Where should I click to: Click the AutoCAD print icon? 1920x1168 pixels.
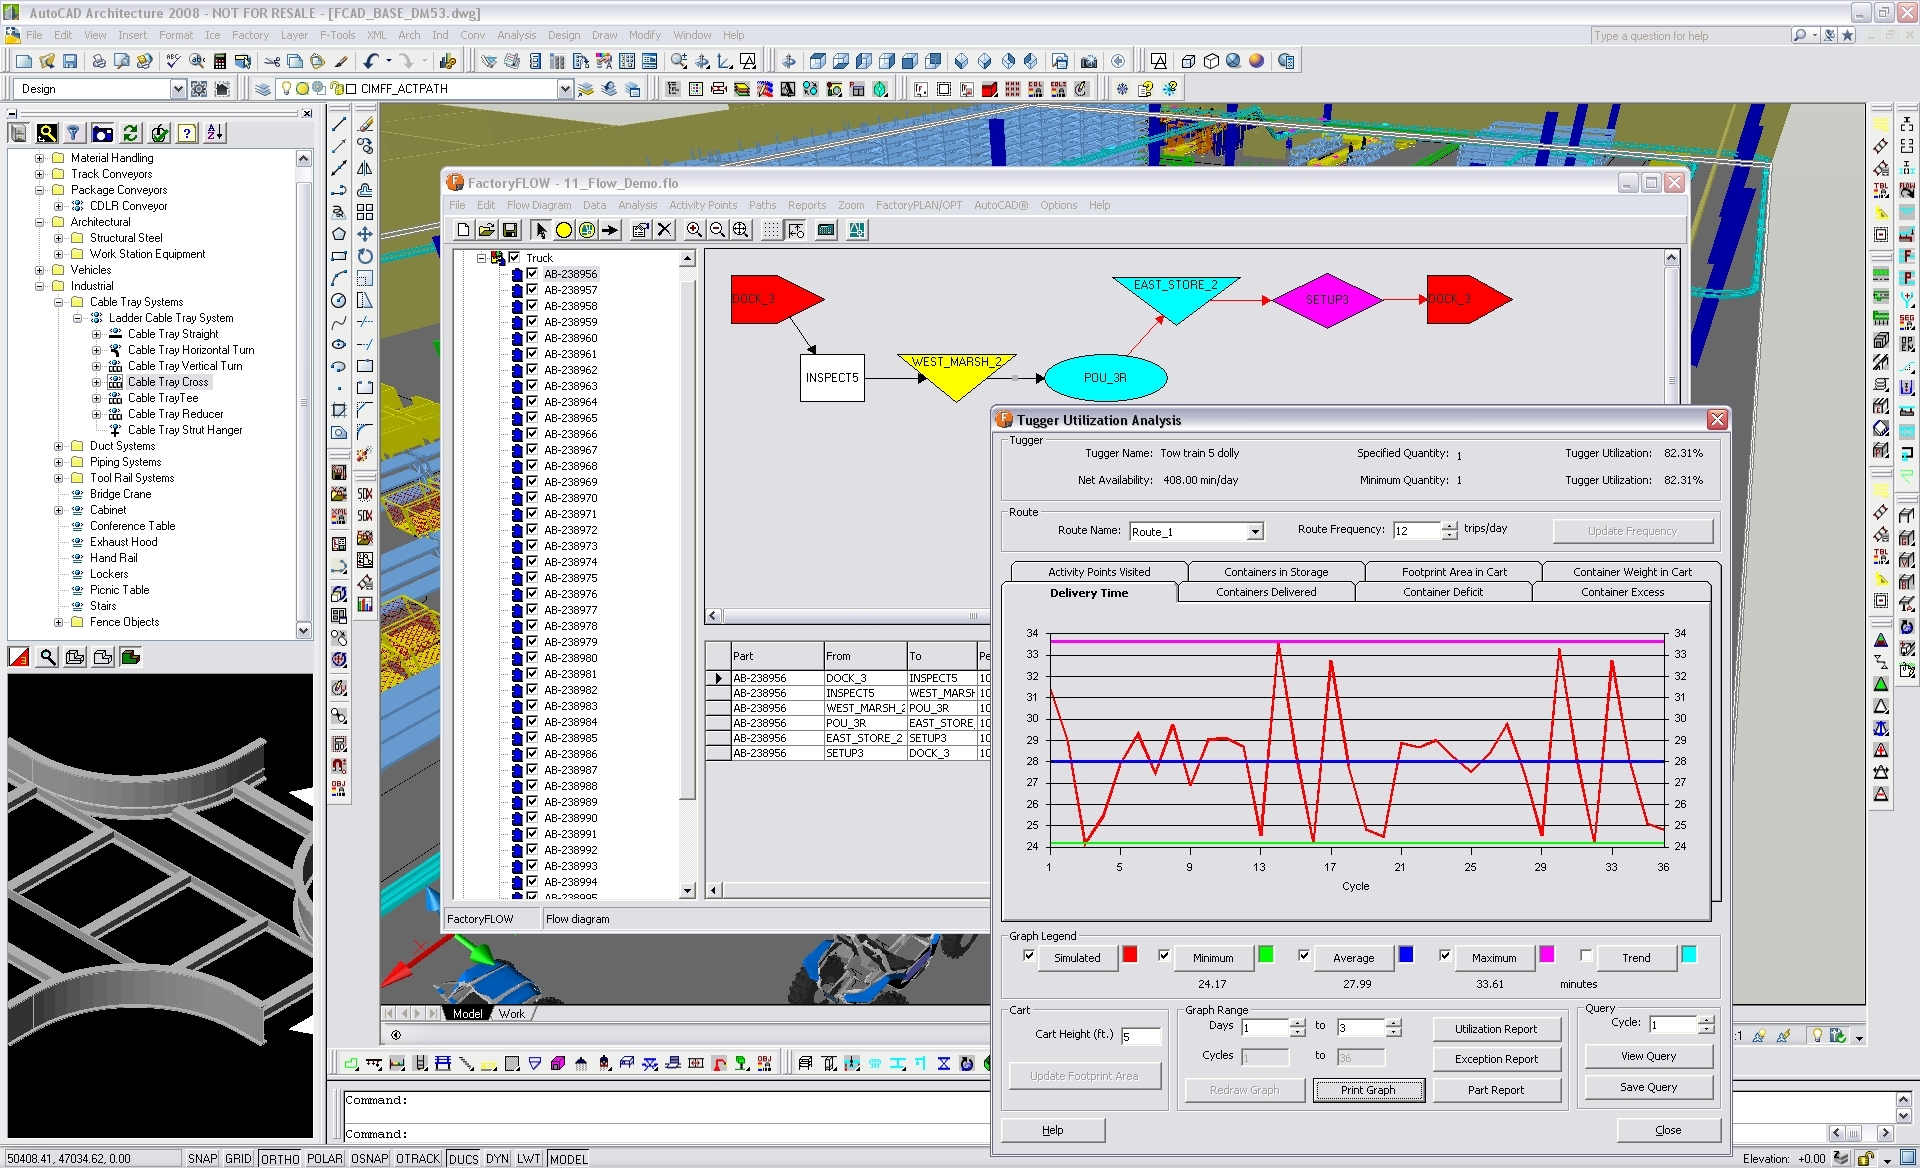[99, 61]
